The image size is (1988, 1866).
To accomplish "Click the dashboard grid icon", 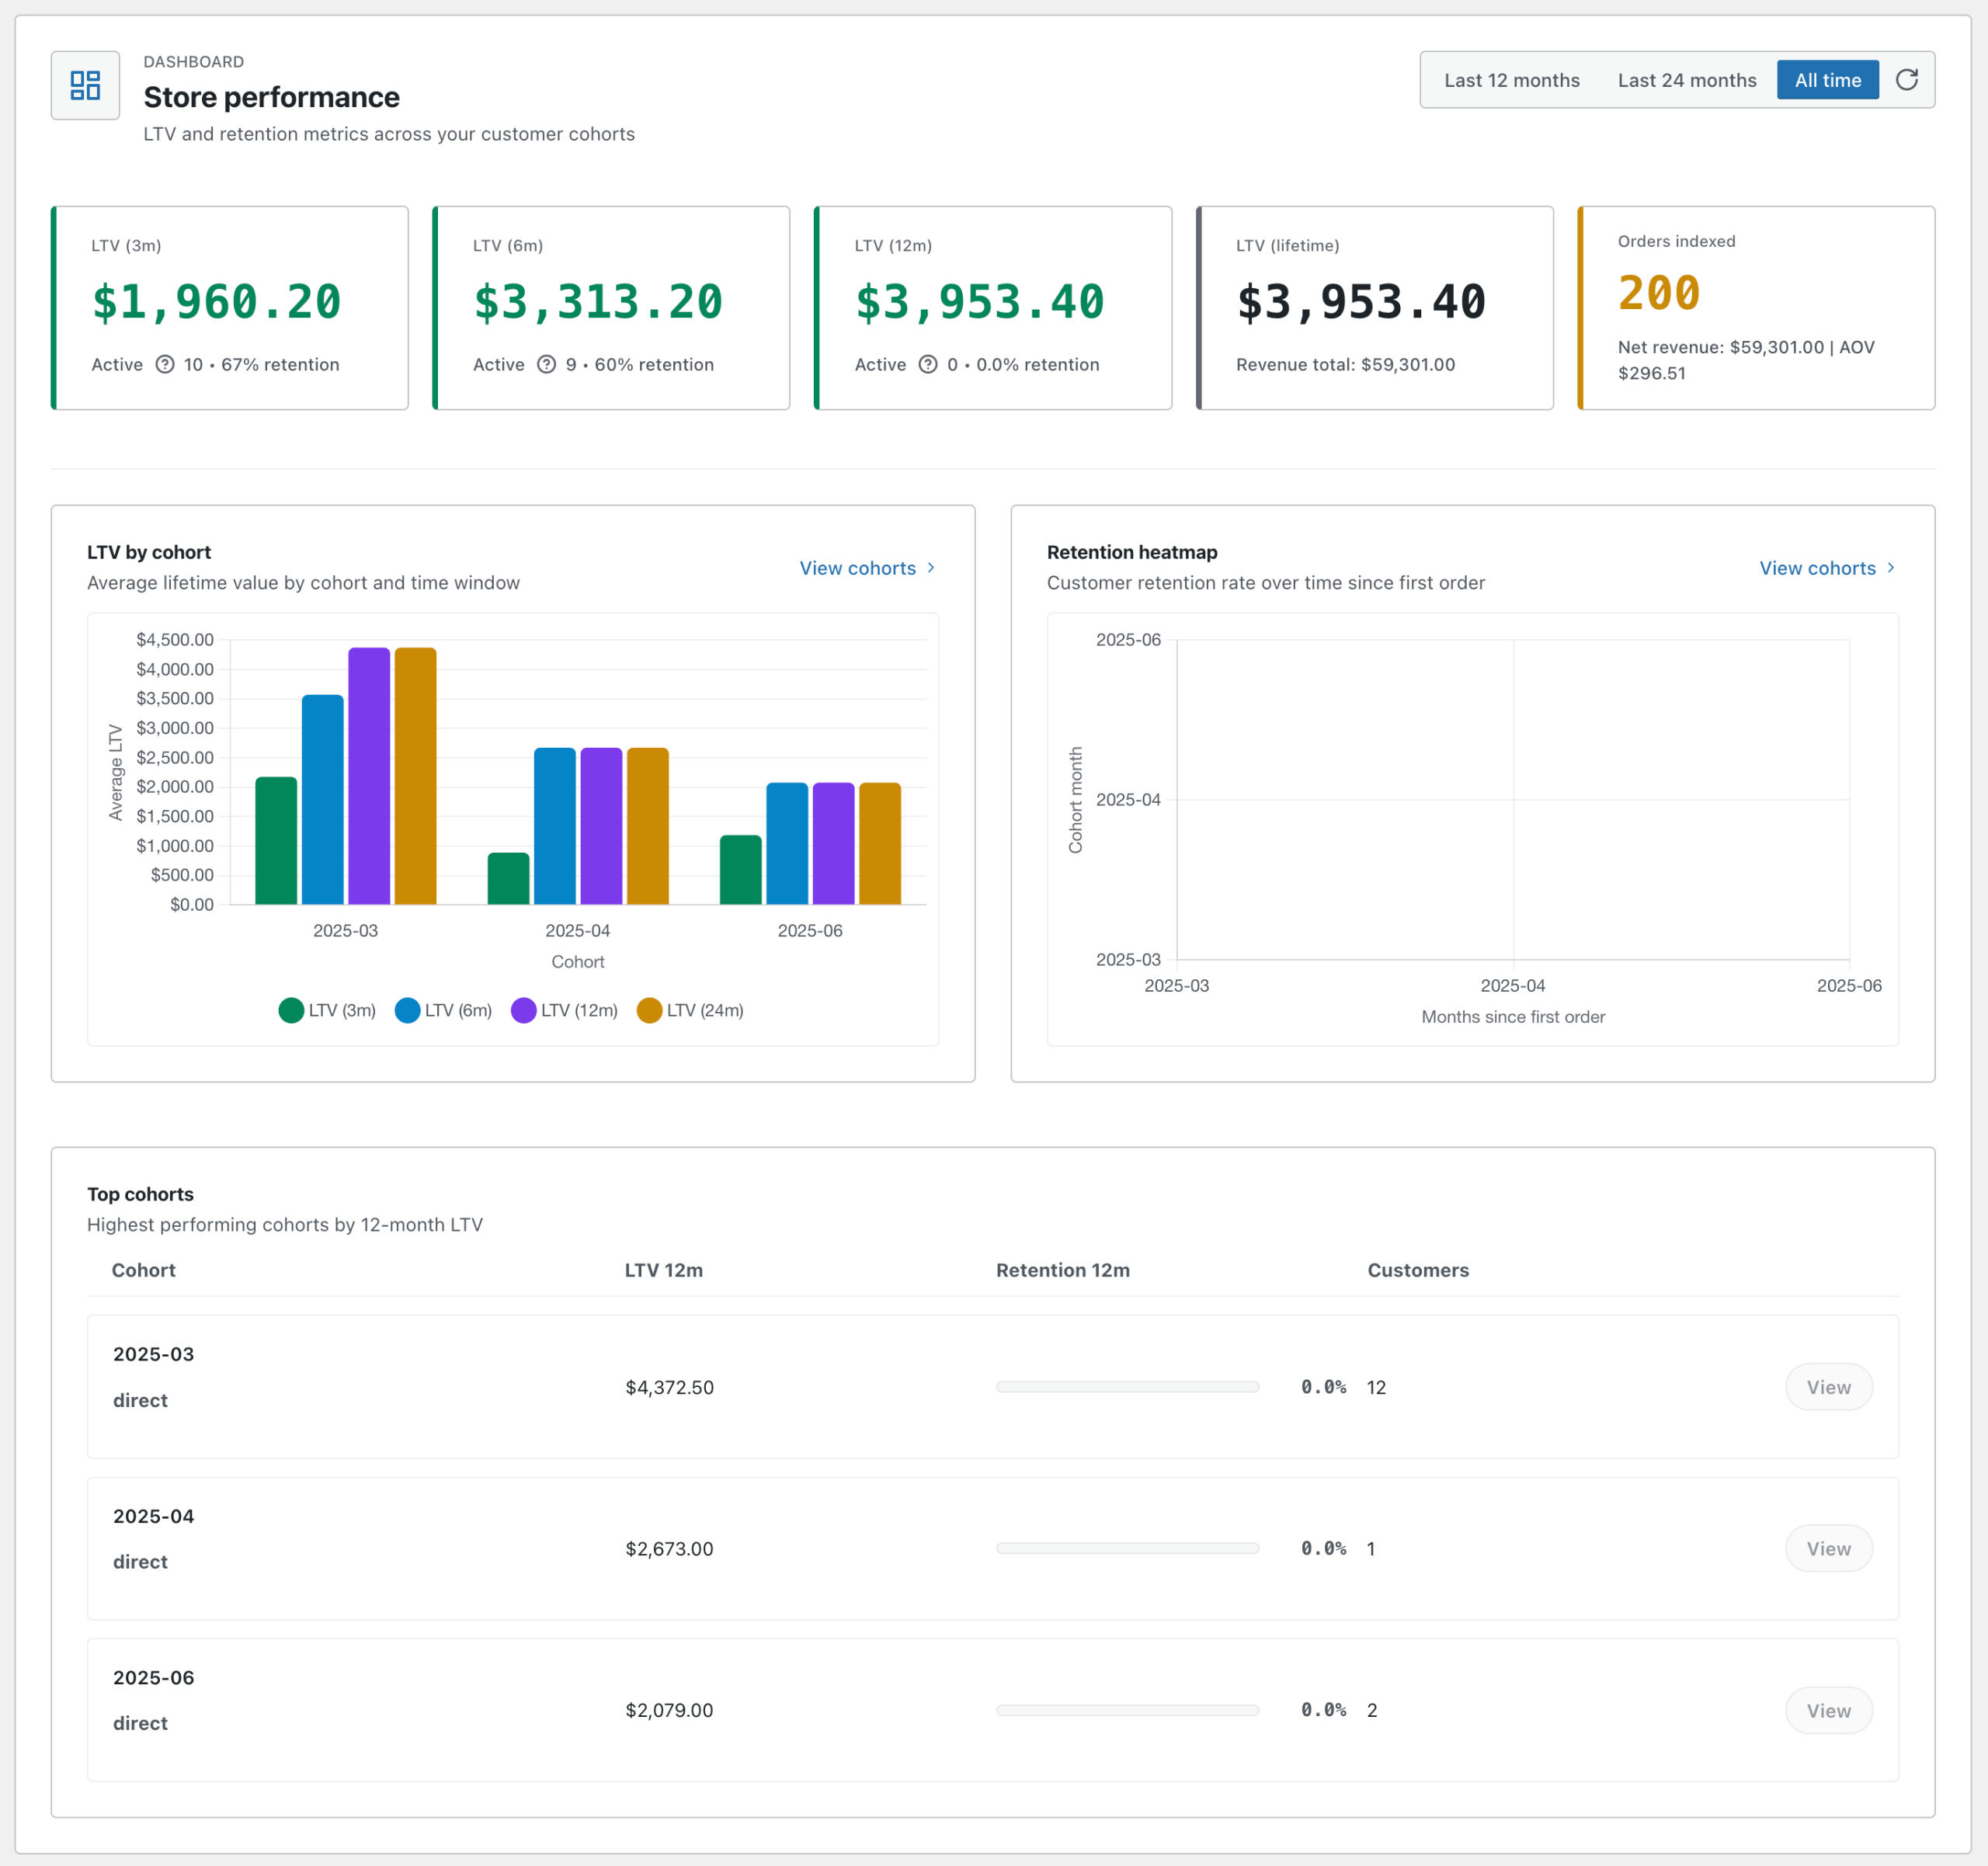I will point(85,86).
